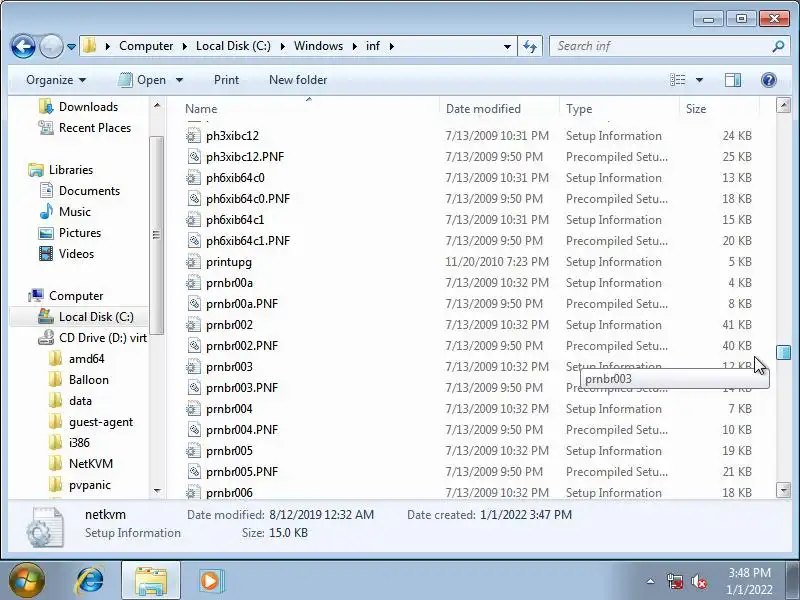800x600 pixels.
Task: Open the Windows Start menu
Action: (x=26, y=580)
